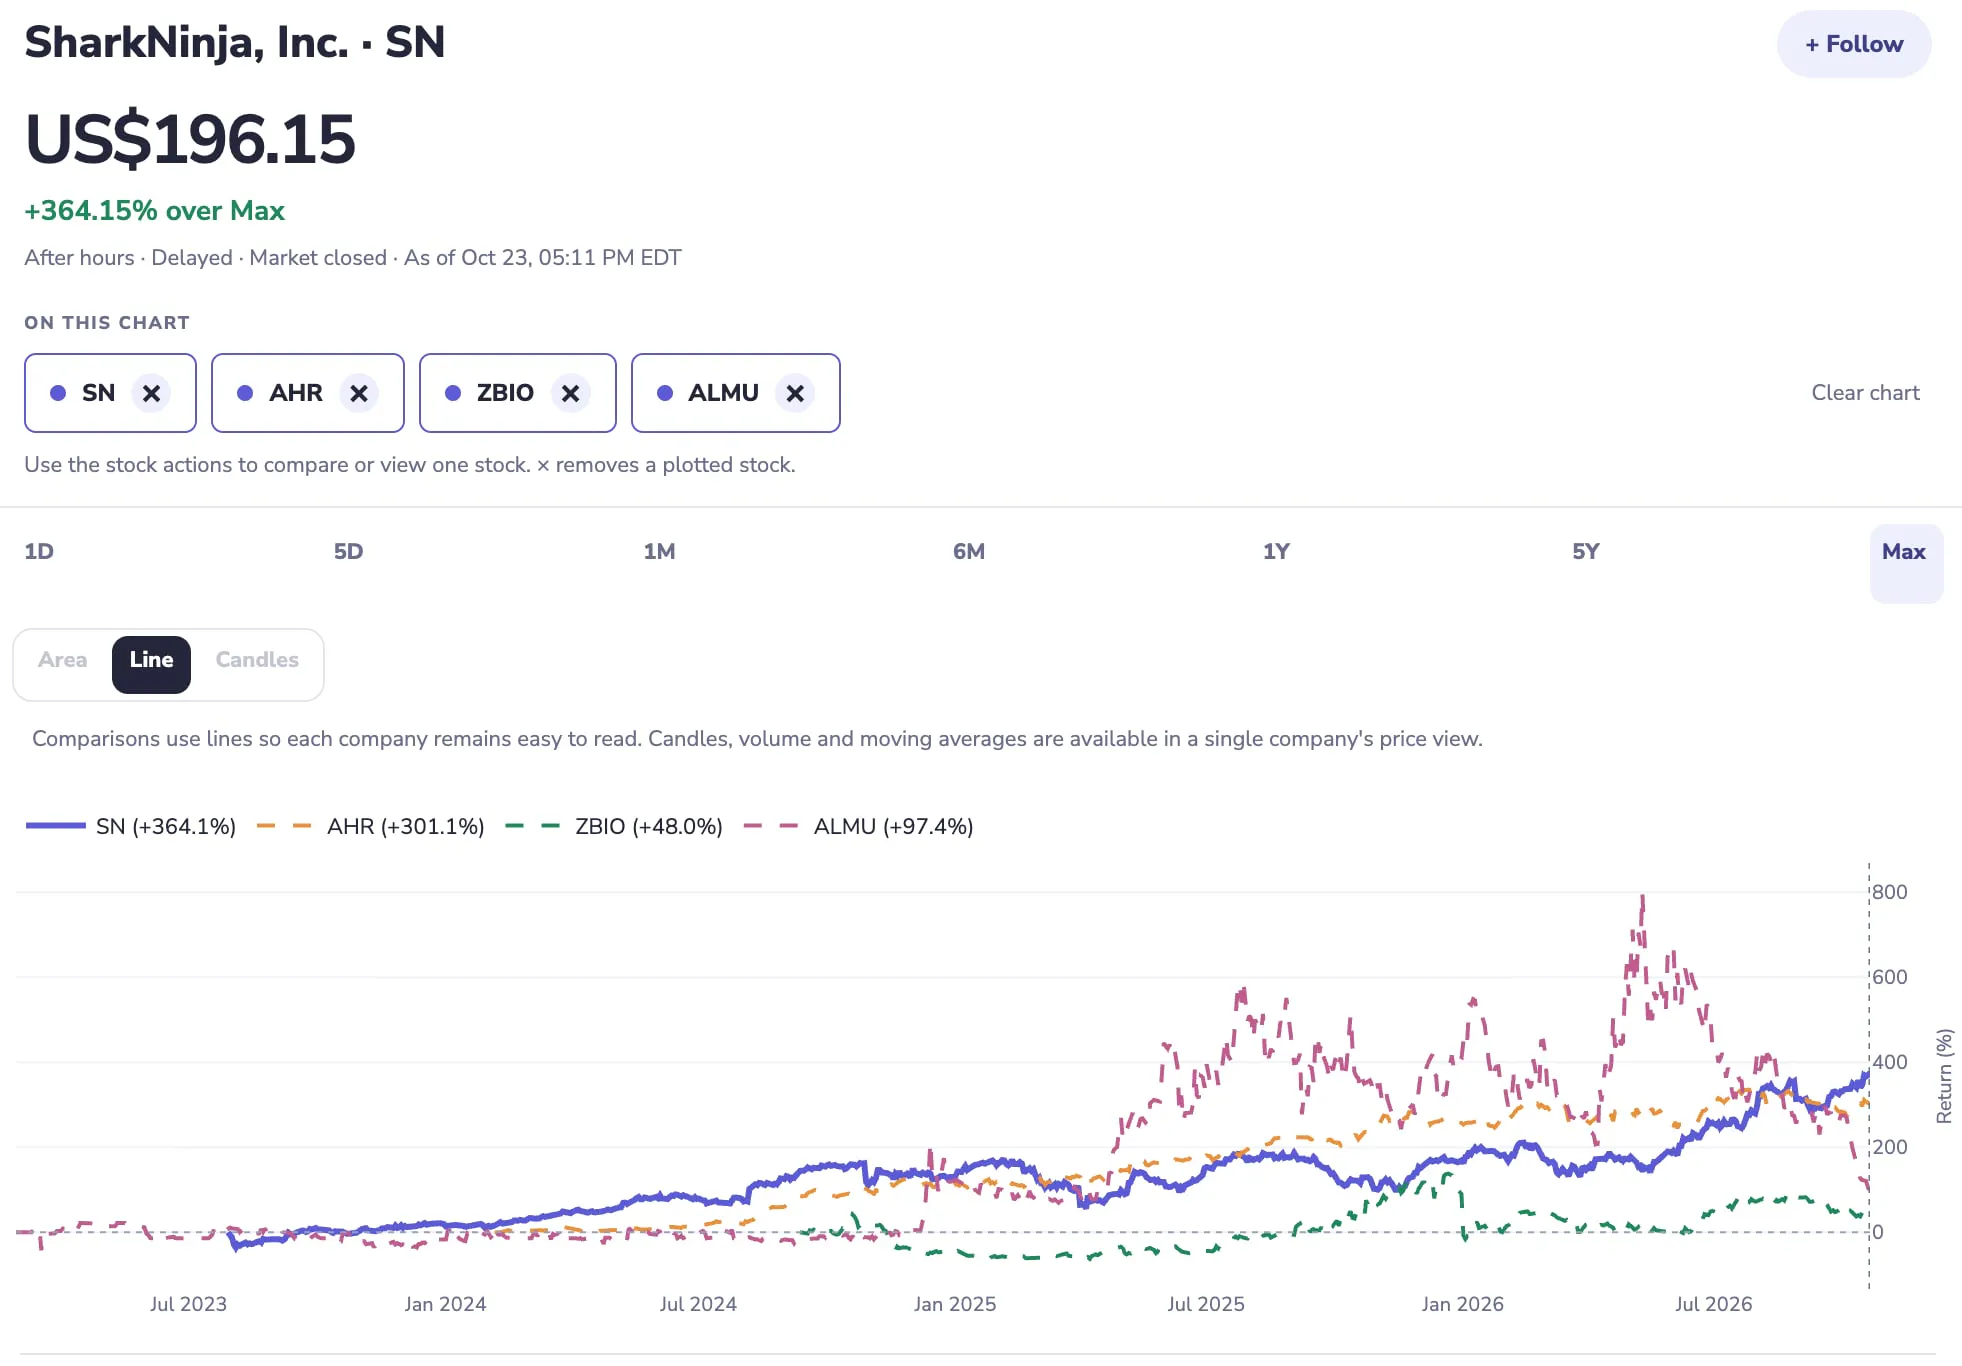Click ALMU (+97.4%) legend entry
Screen dimensions: 1962x1366
[x=858, y=827]
